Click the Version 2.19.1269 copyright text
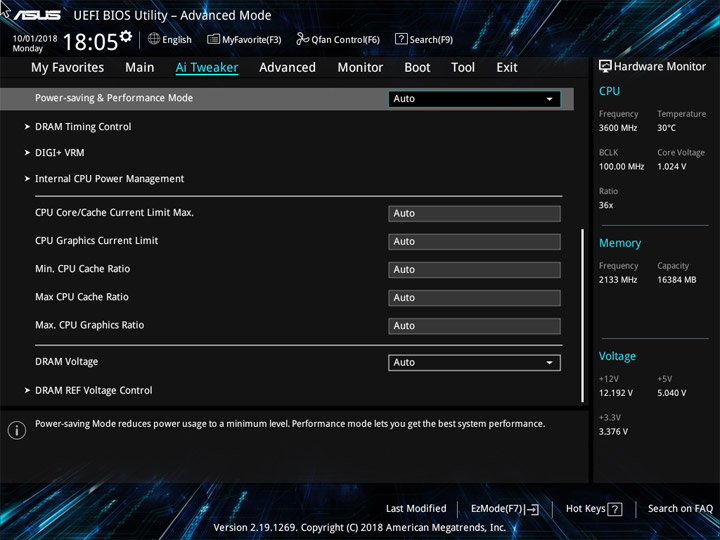The height and width of the screenshot is (540, 720). click(360, 528)
